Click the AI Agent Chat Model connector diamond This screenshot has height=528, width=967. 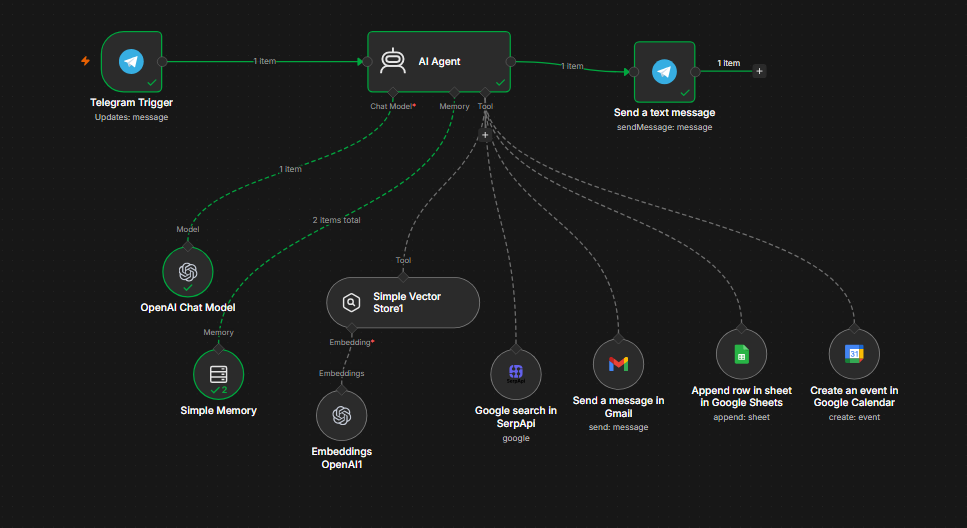pos(393,93)
